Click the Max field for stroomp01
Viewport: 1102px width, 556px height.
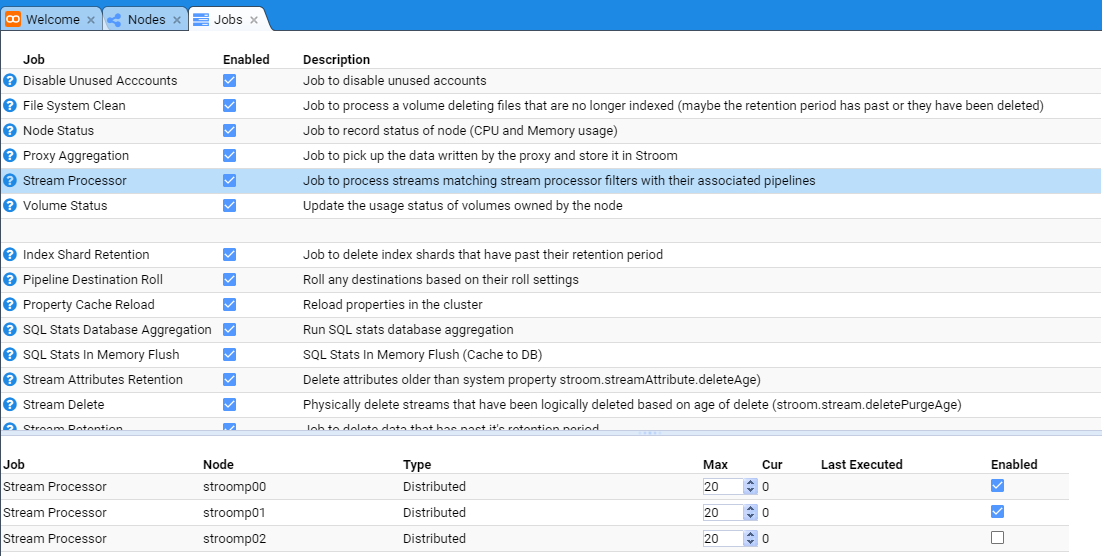722,513
